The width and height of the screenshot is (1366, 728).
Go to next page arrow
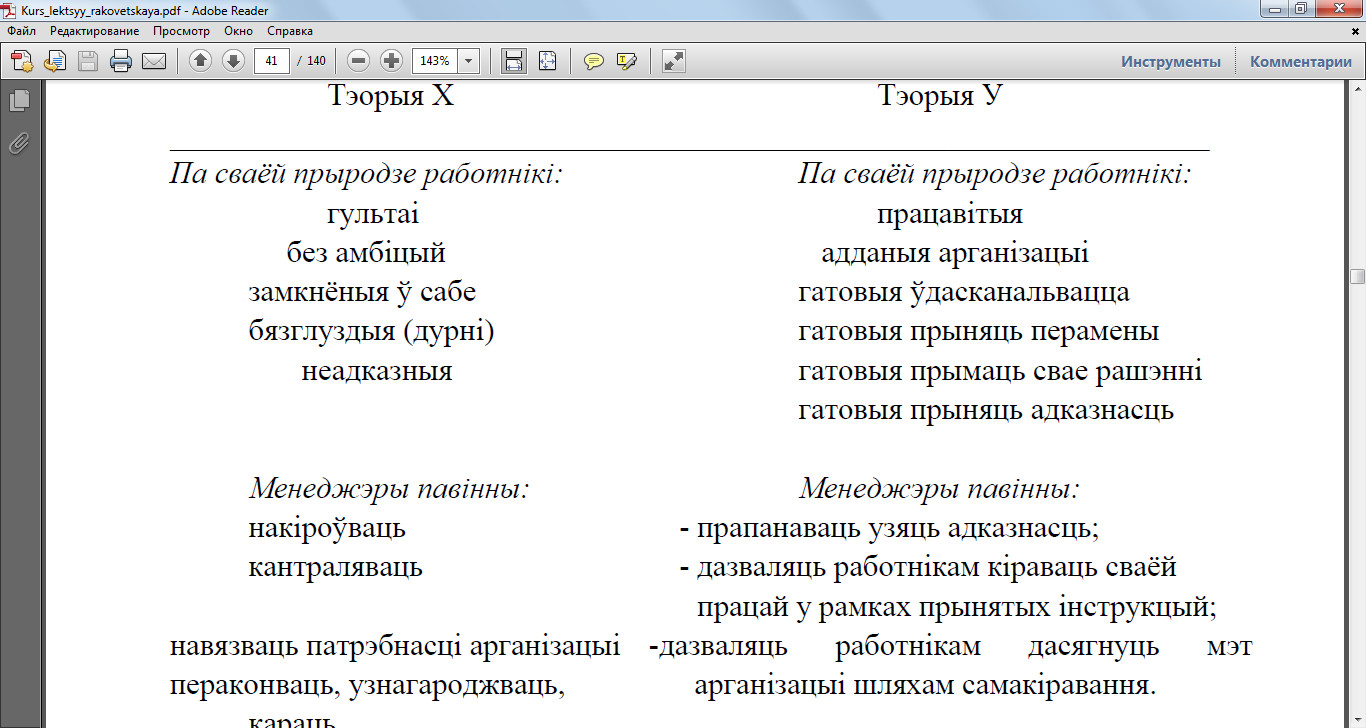[233, 61]
